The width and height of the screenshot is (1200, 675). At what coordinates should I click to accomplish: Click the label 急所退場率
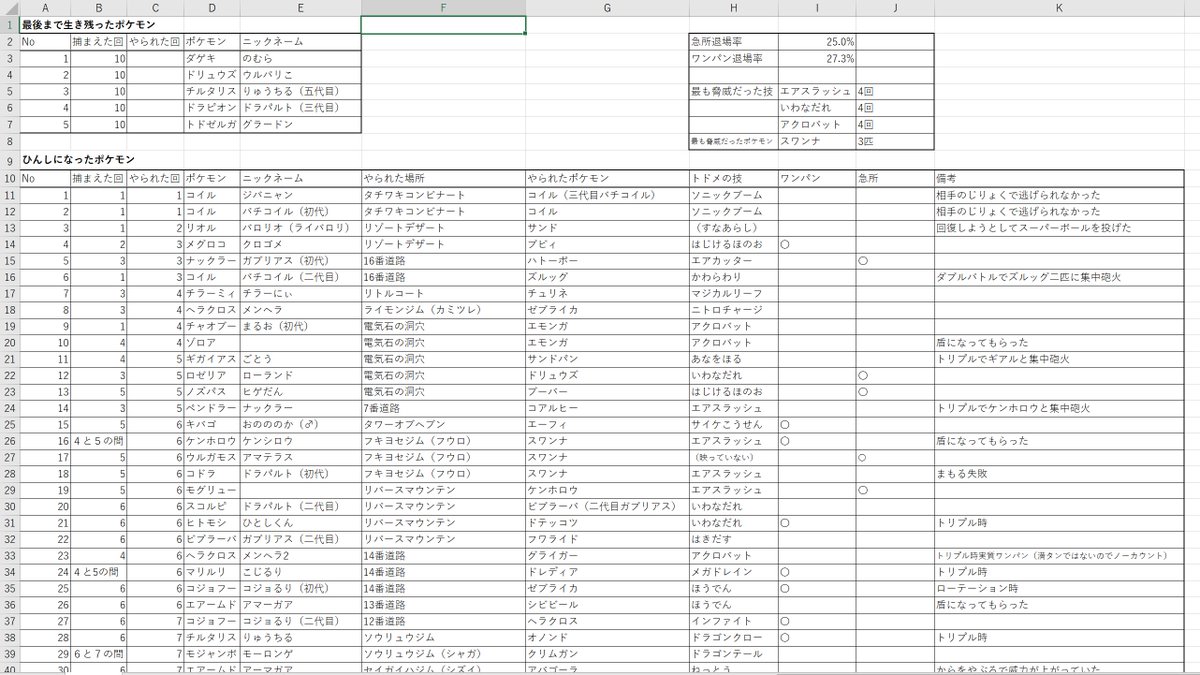click(733, 42)
